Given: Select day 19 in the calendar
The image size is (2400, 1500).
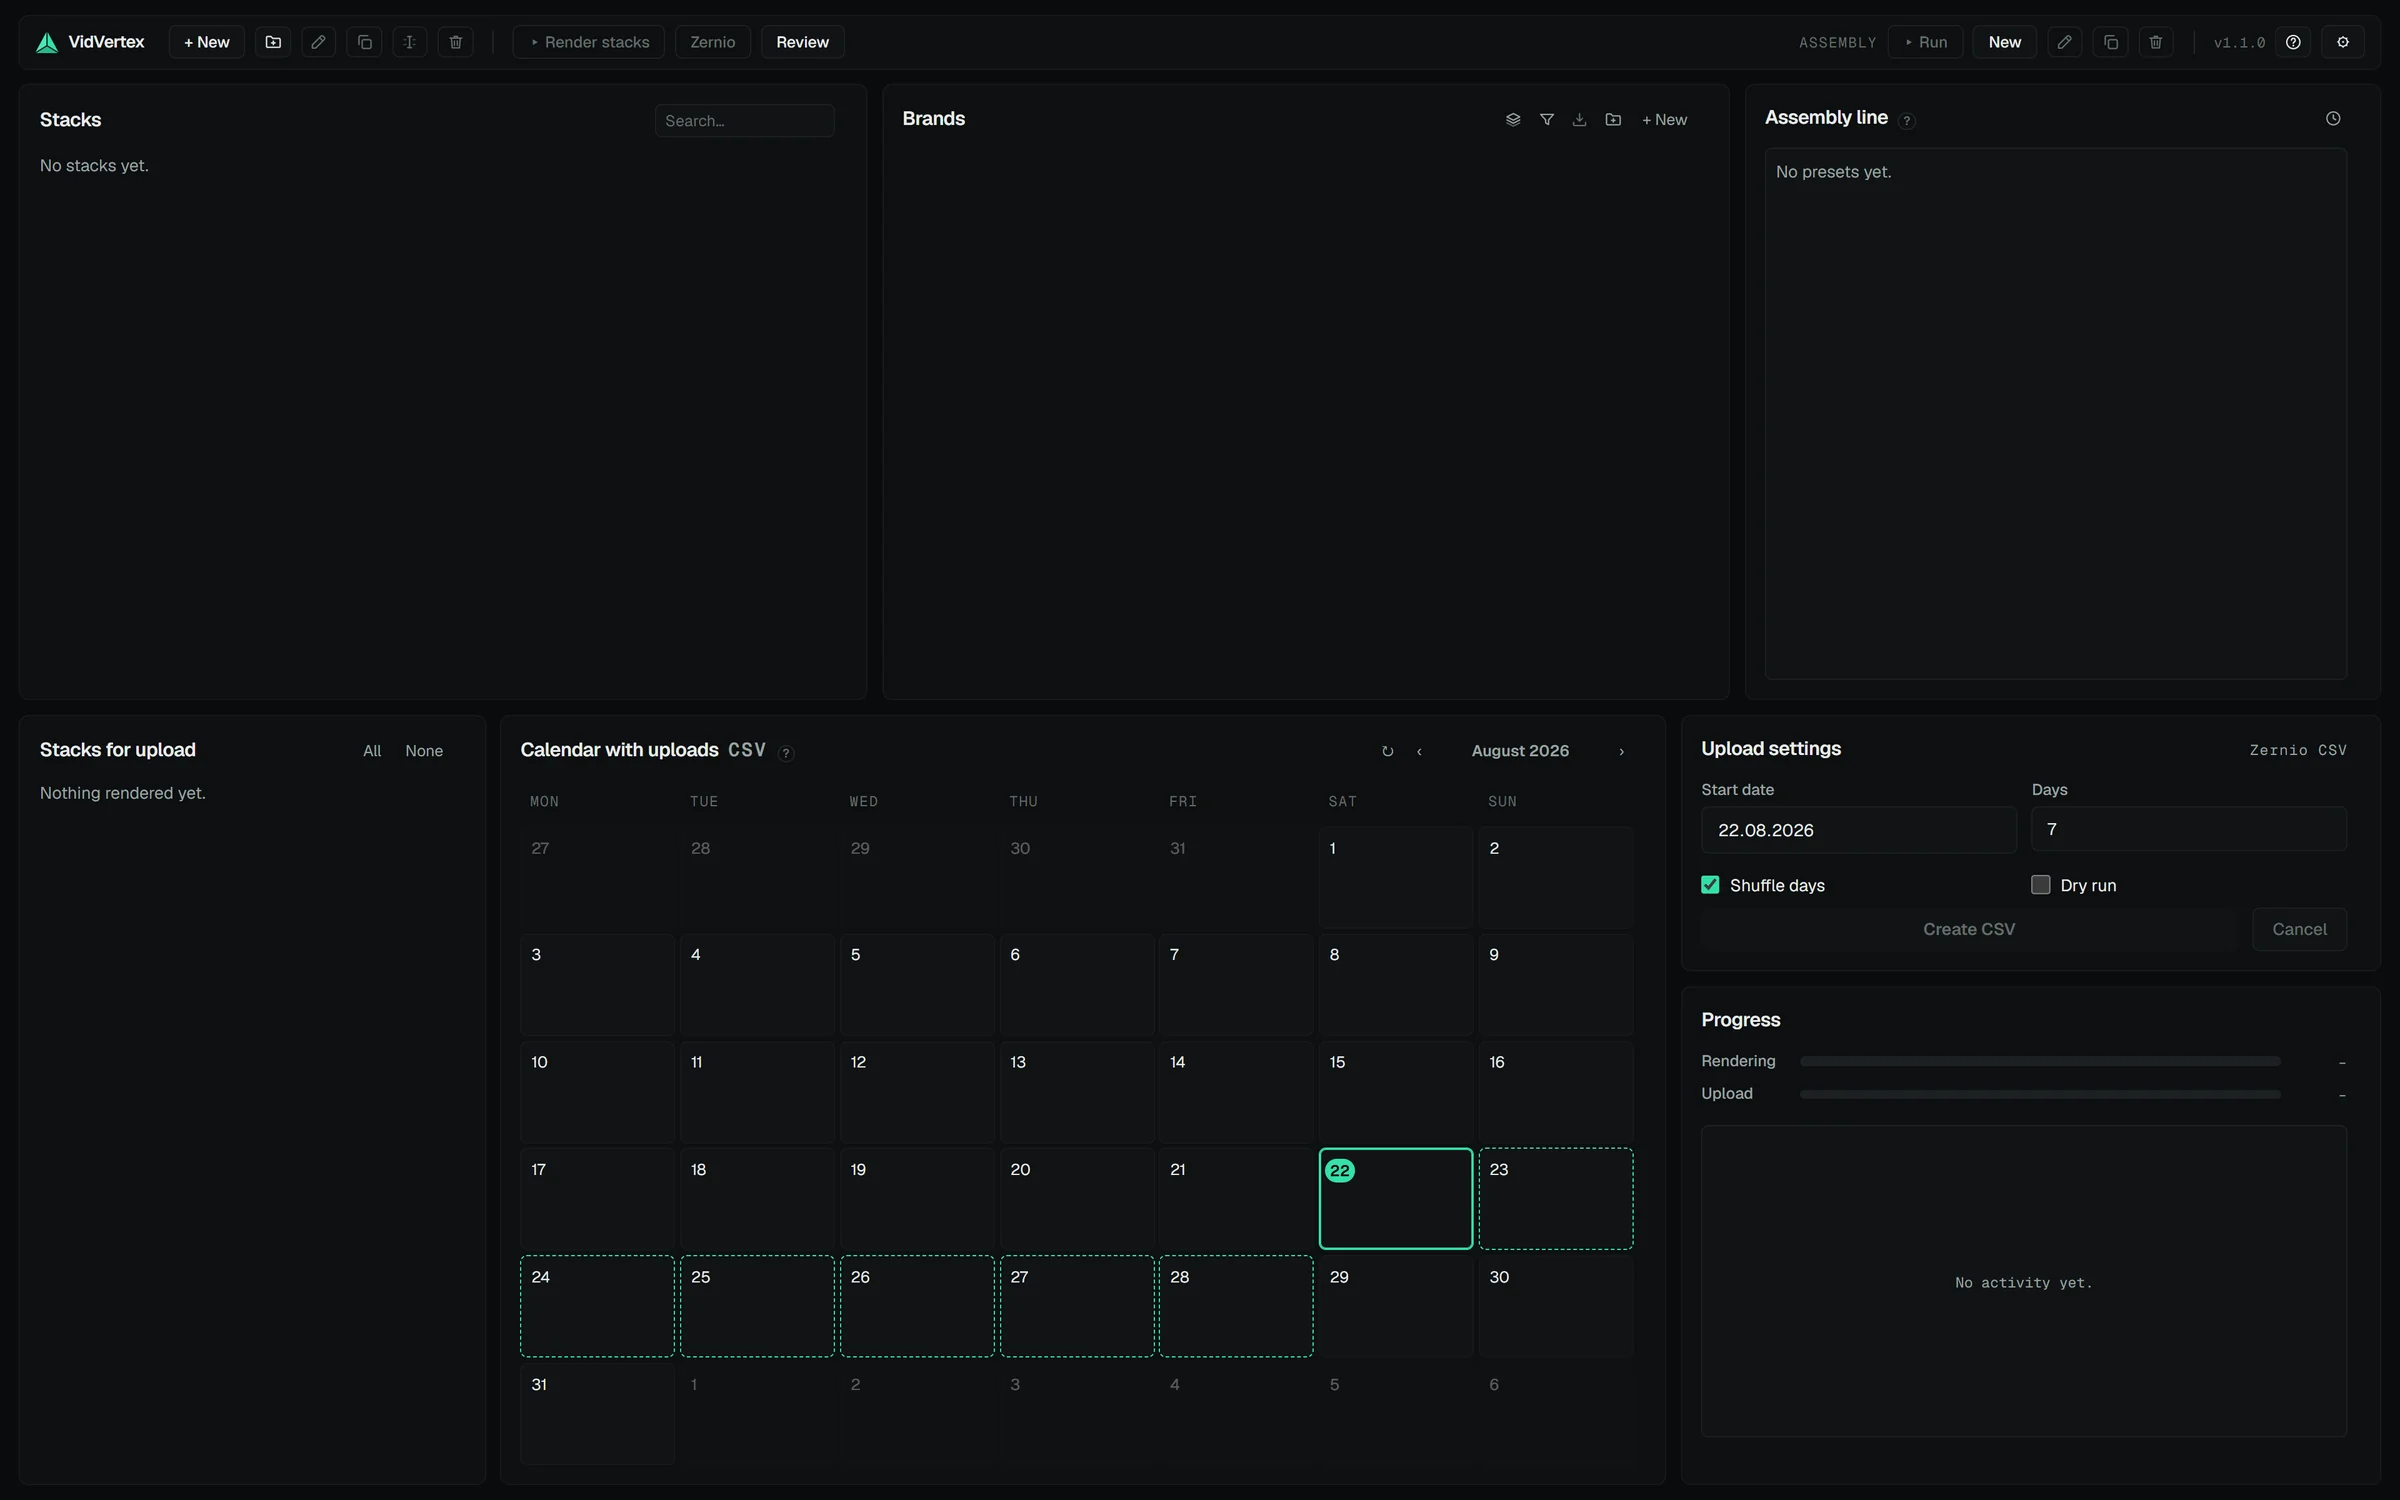Looking at the screenshot, I should click(917, 1199).
